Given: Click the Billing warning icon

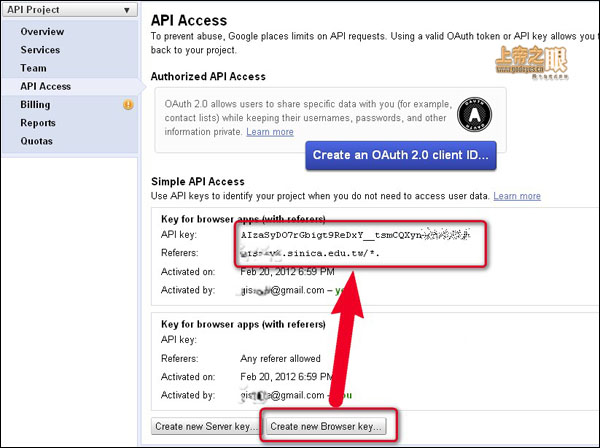Looking at the screenshot, I should coord(128,104).
